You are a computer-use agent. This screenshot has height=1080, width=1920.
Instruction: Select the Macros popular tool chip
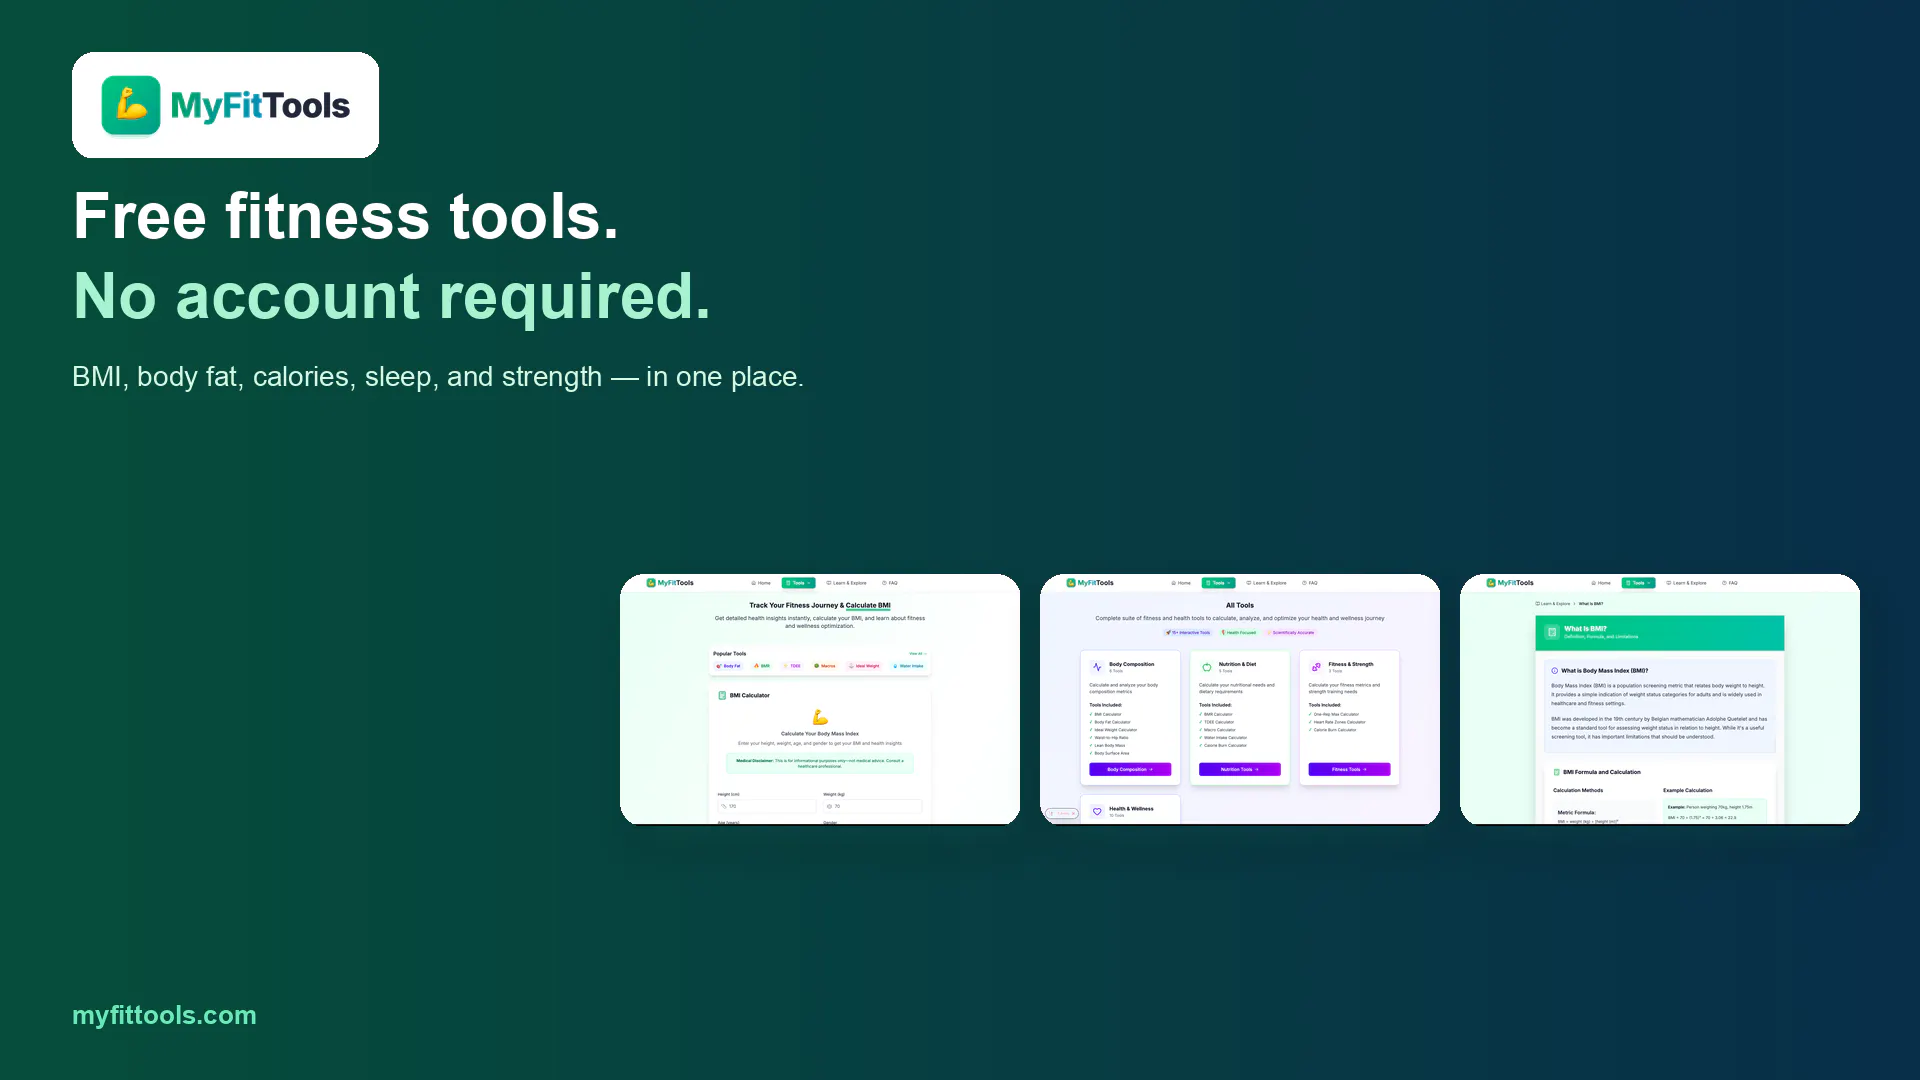(824, 666)
